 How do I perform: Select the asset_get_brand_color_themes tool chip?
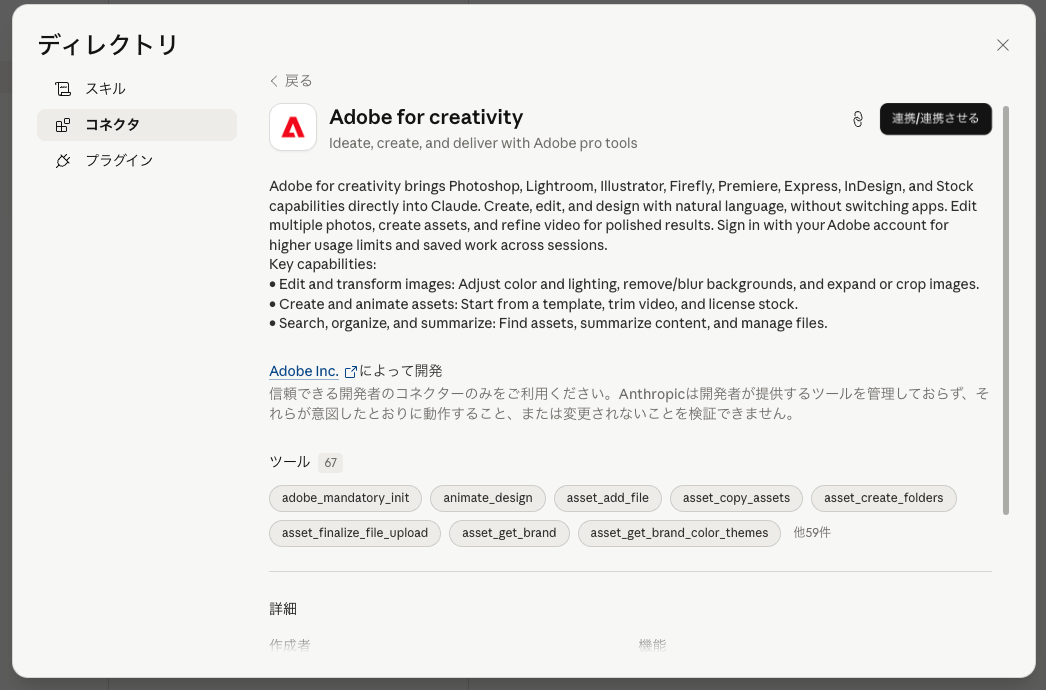tap(679, 533)
